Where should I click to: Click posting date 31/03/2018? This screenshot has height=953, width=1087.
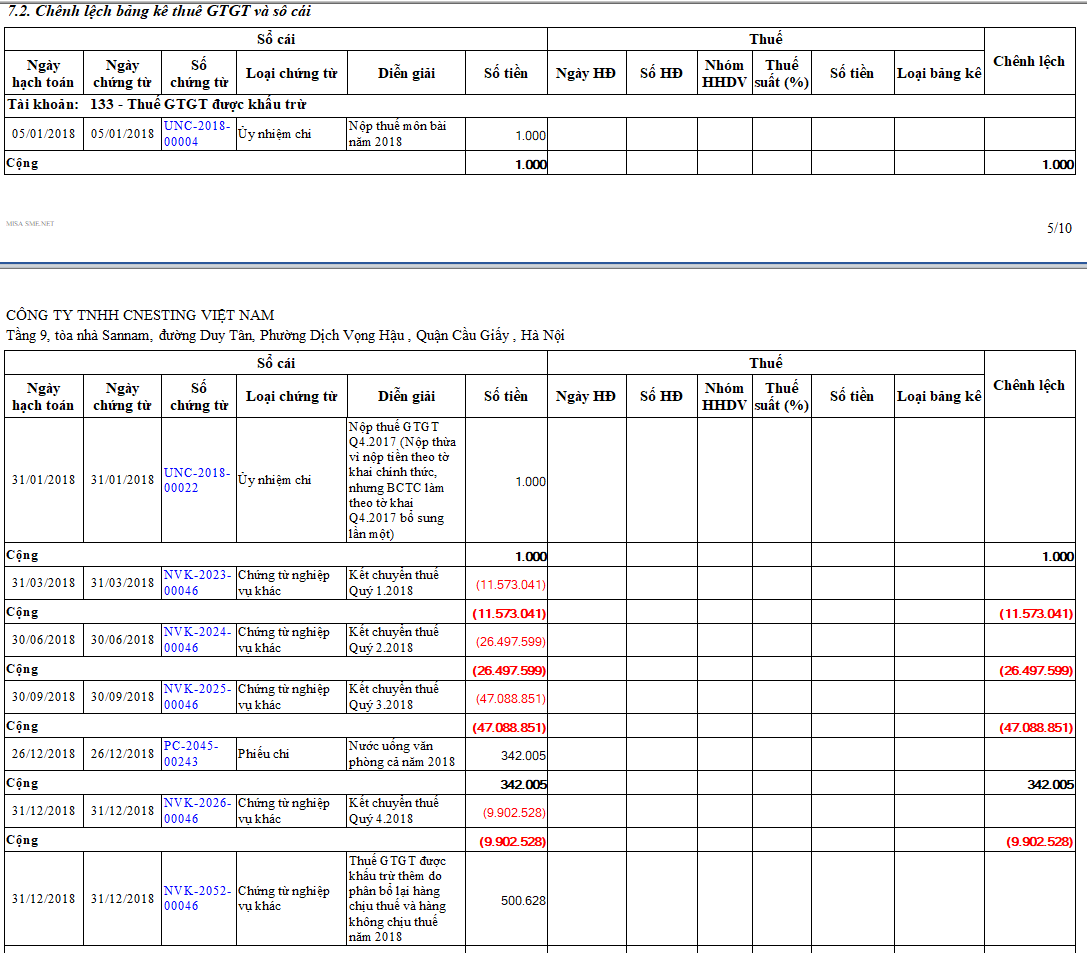point(44,583)
